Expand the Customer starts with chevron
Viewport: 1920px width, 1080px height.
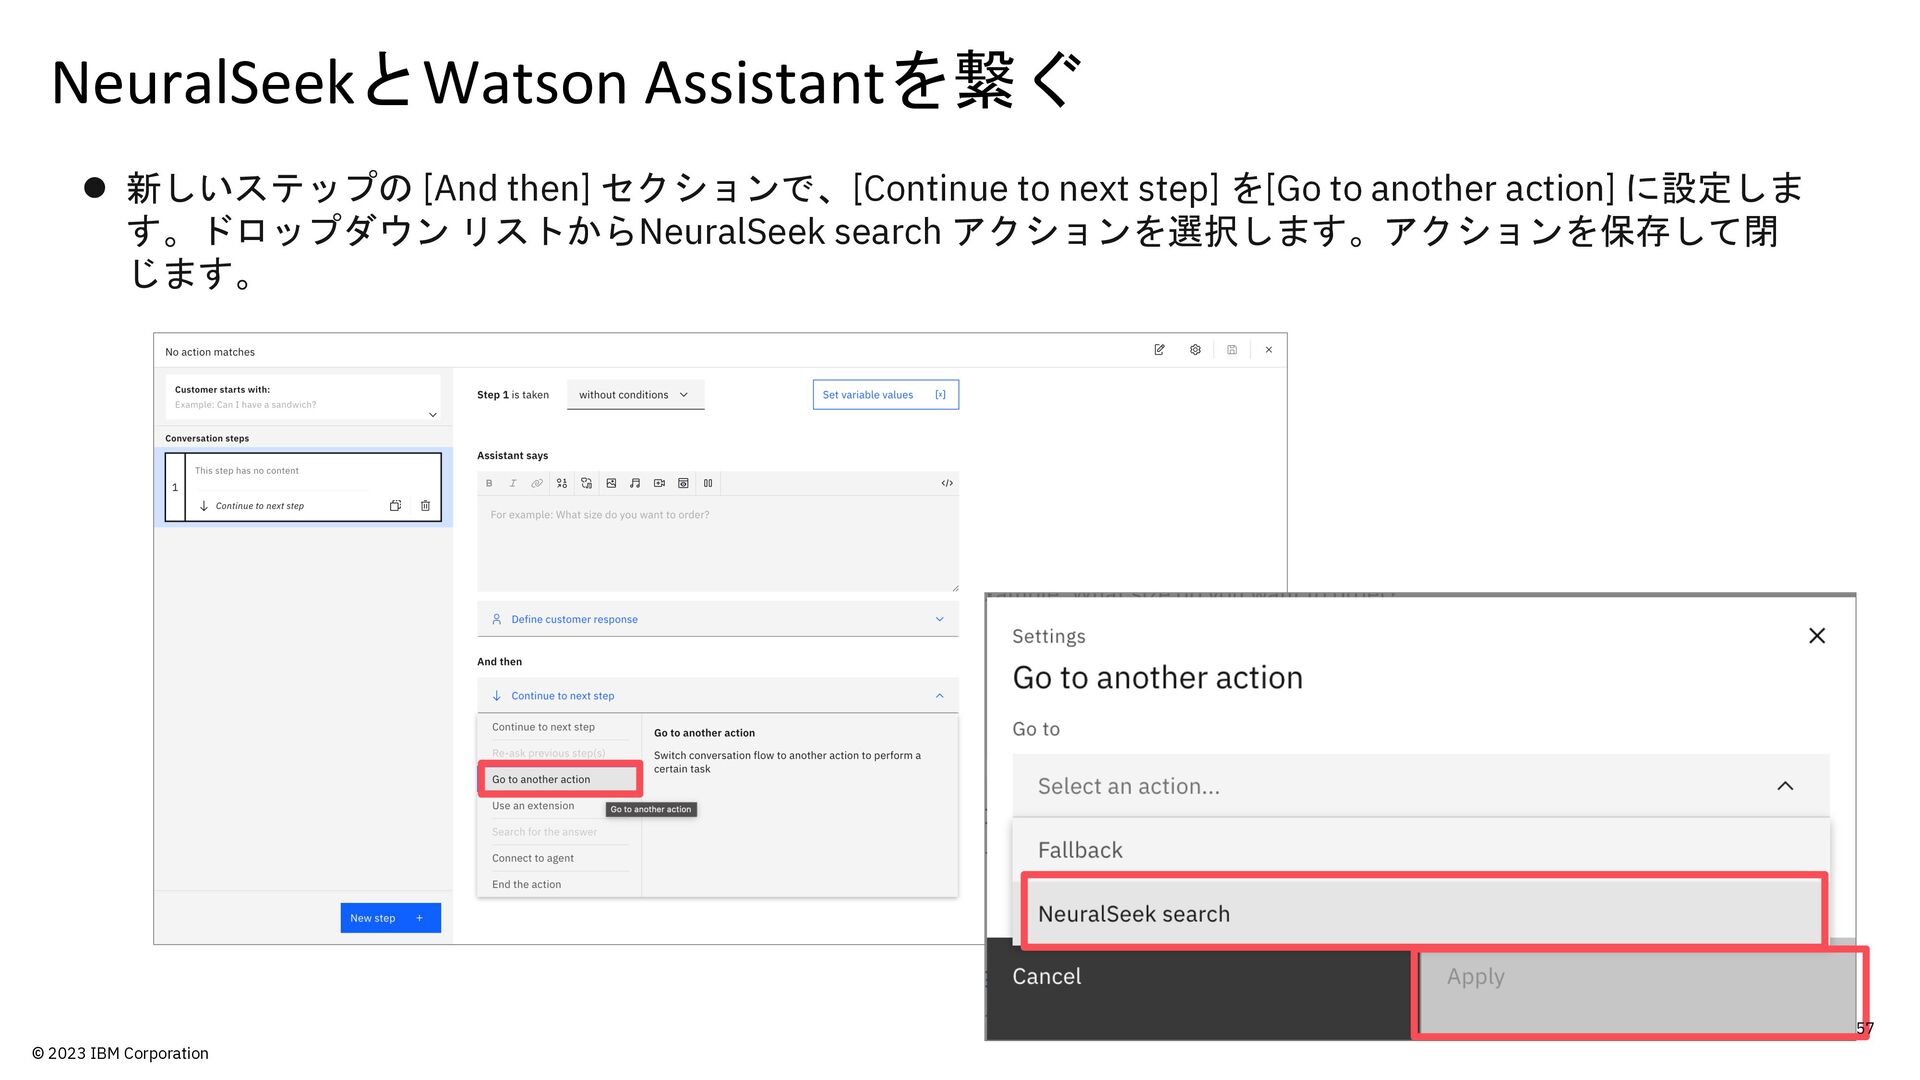coord(433,415)
